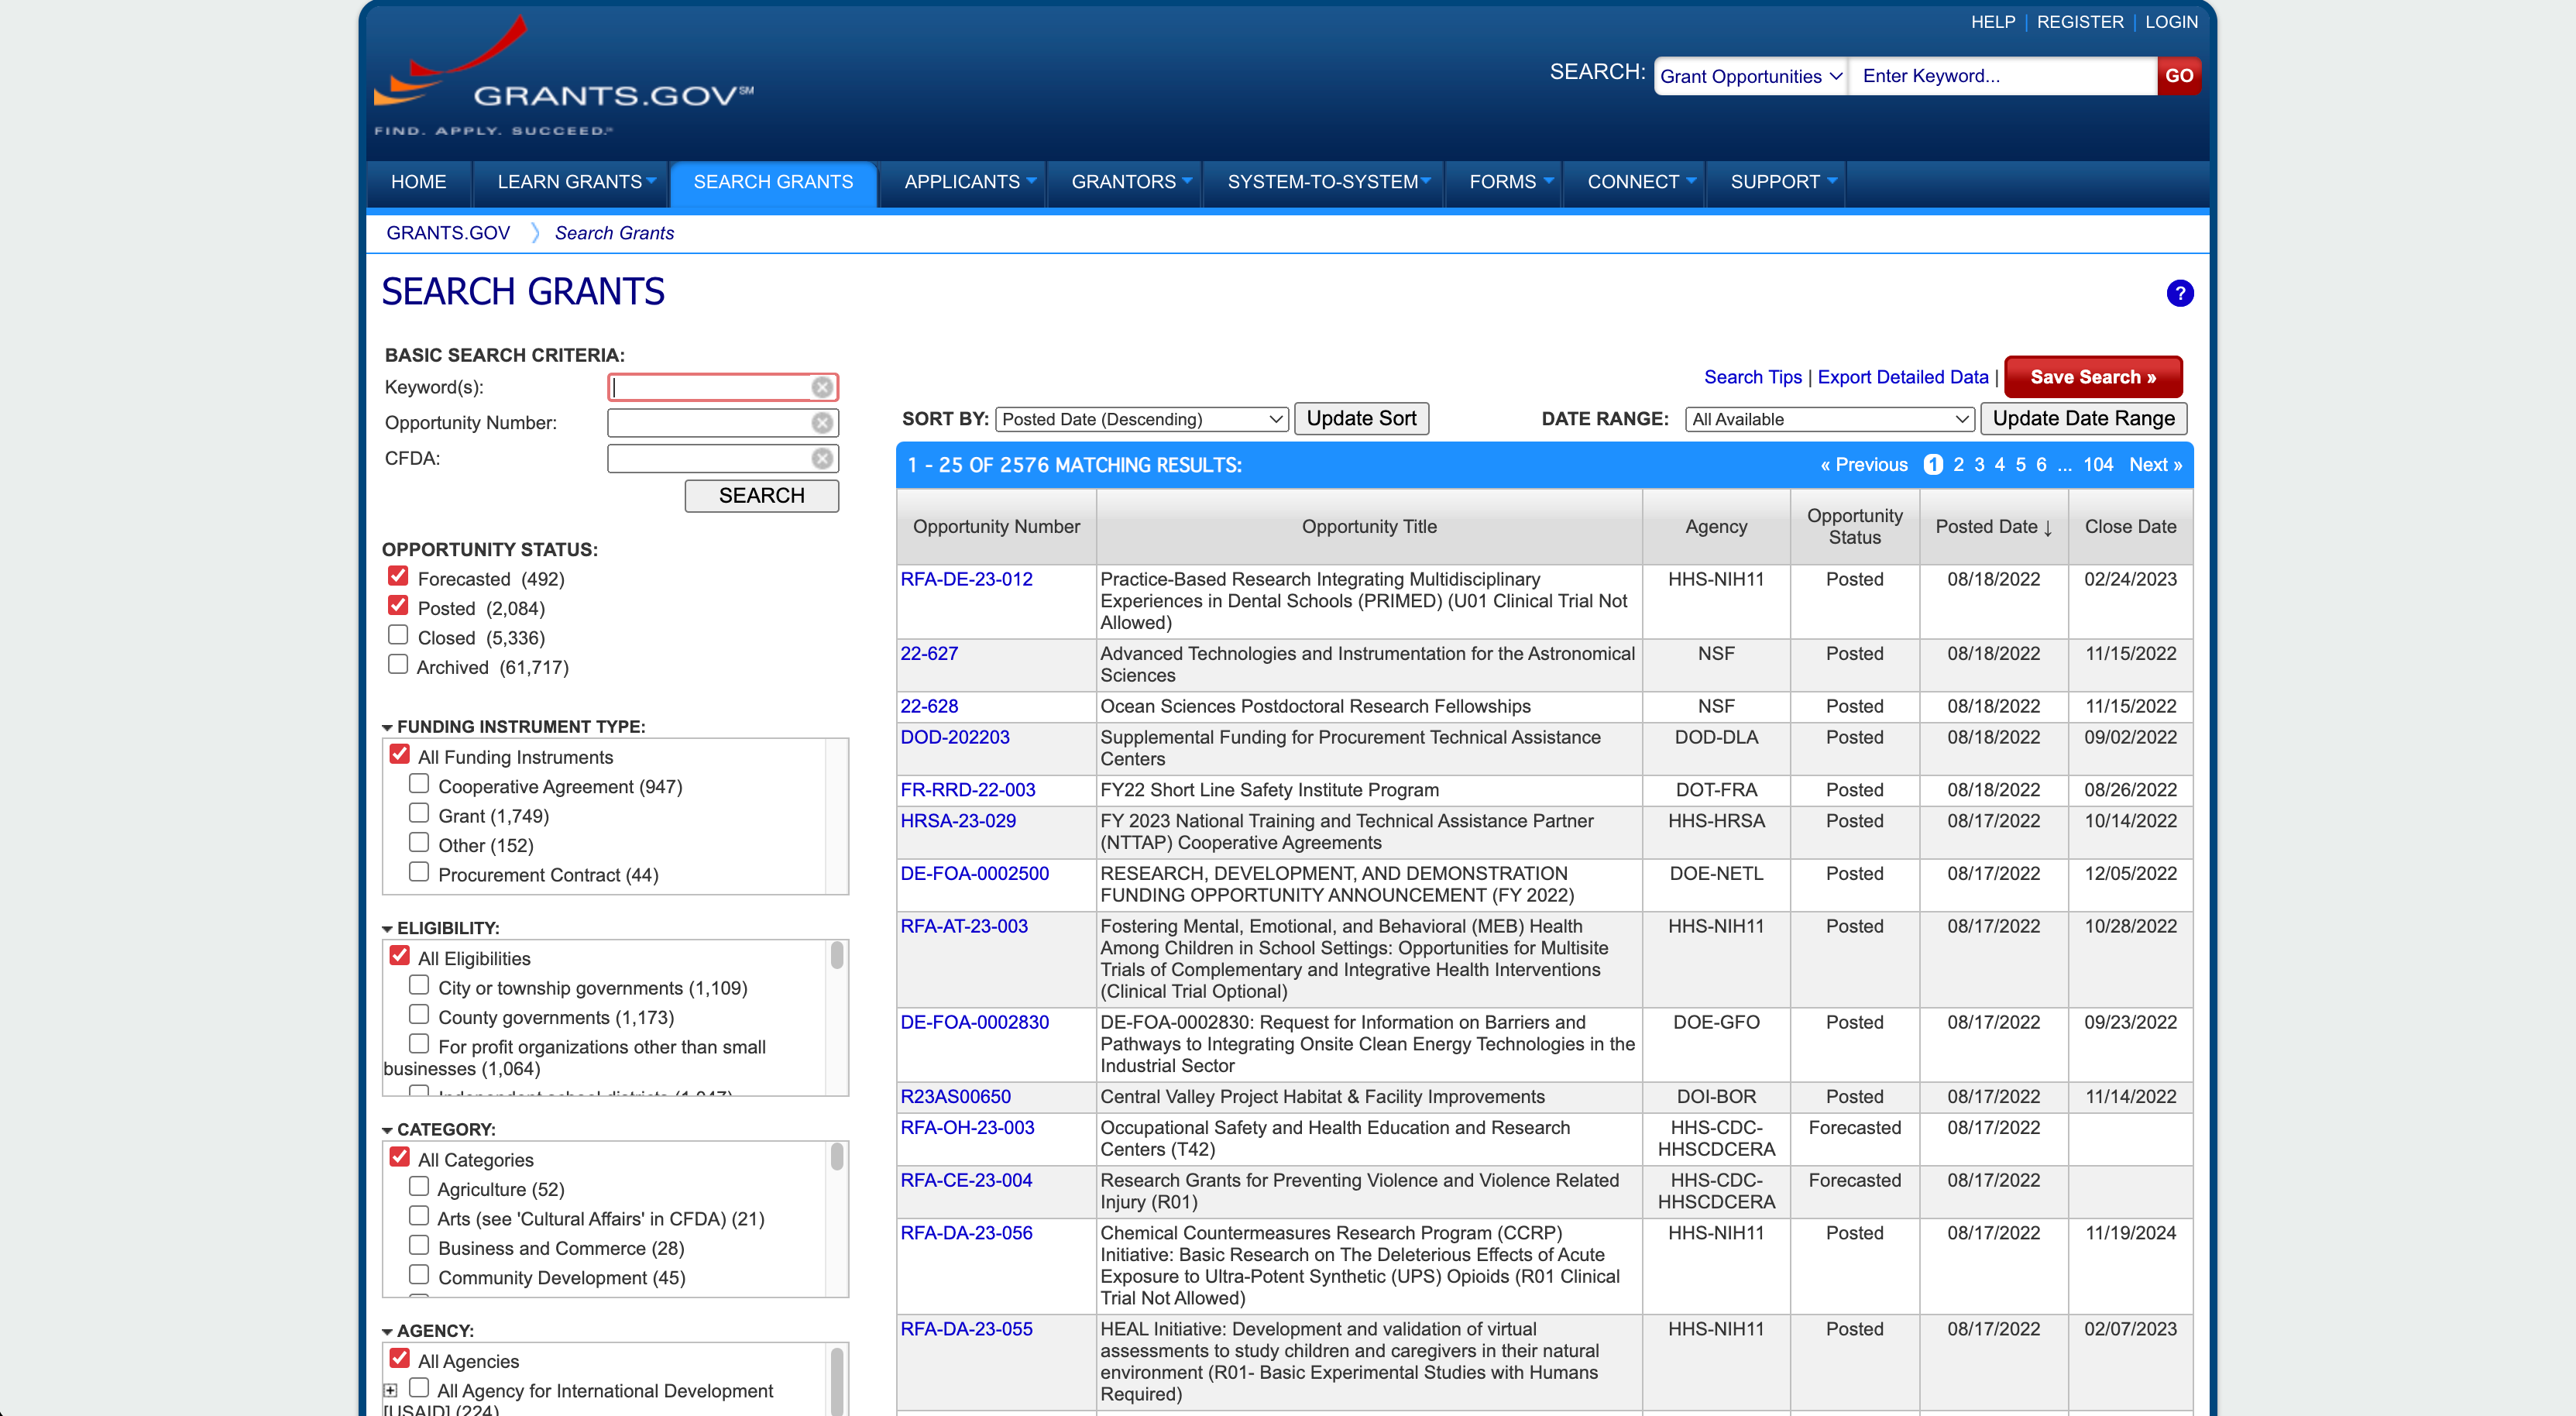
Task: Open the Date Range dropdown
Action: 1829,419
